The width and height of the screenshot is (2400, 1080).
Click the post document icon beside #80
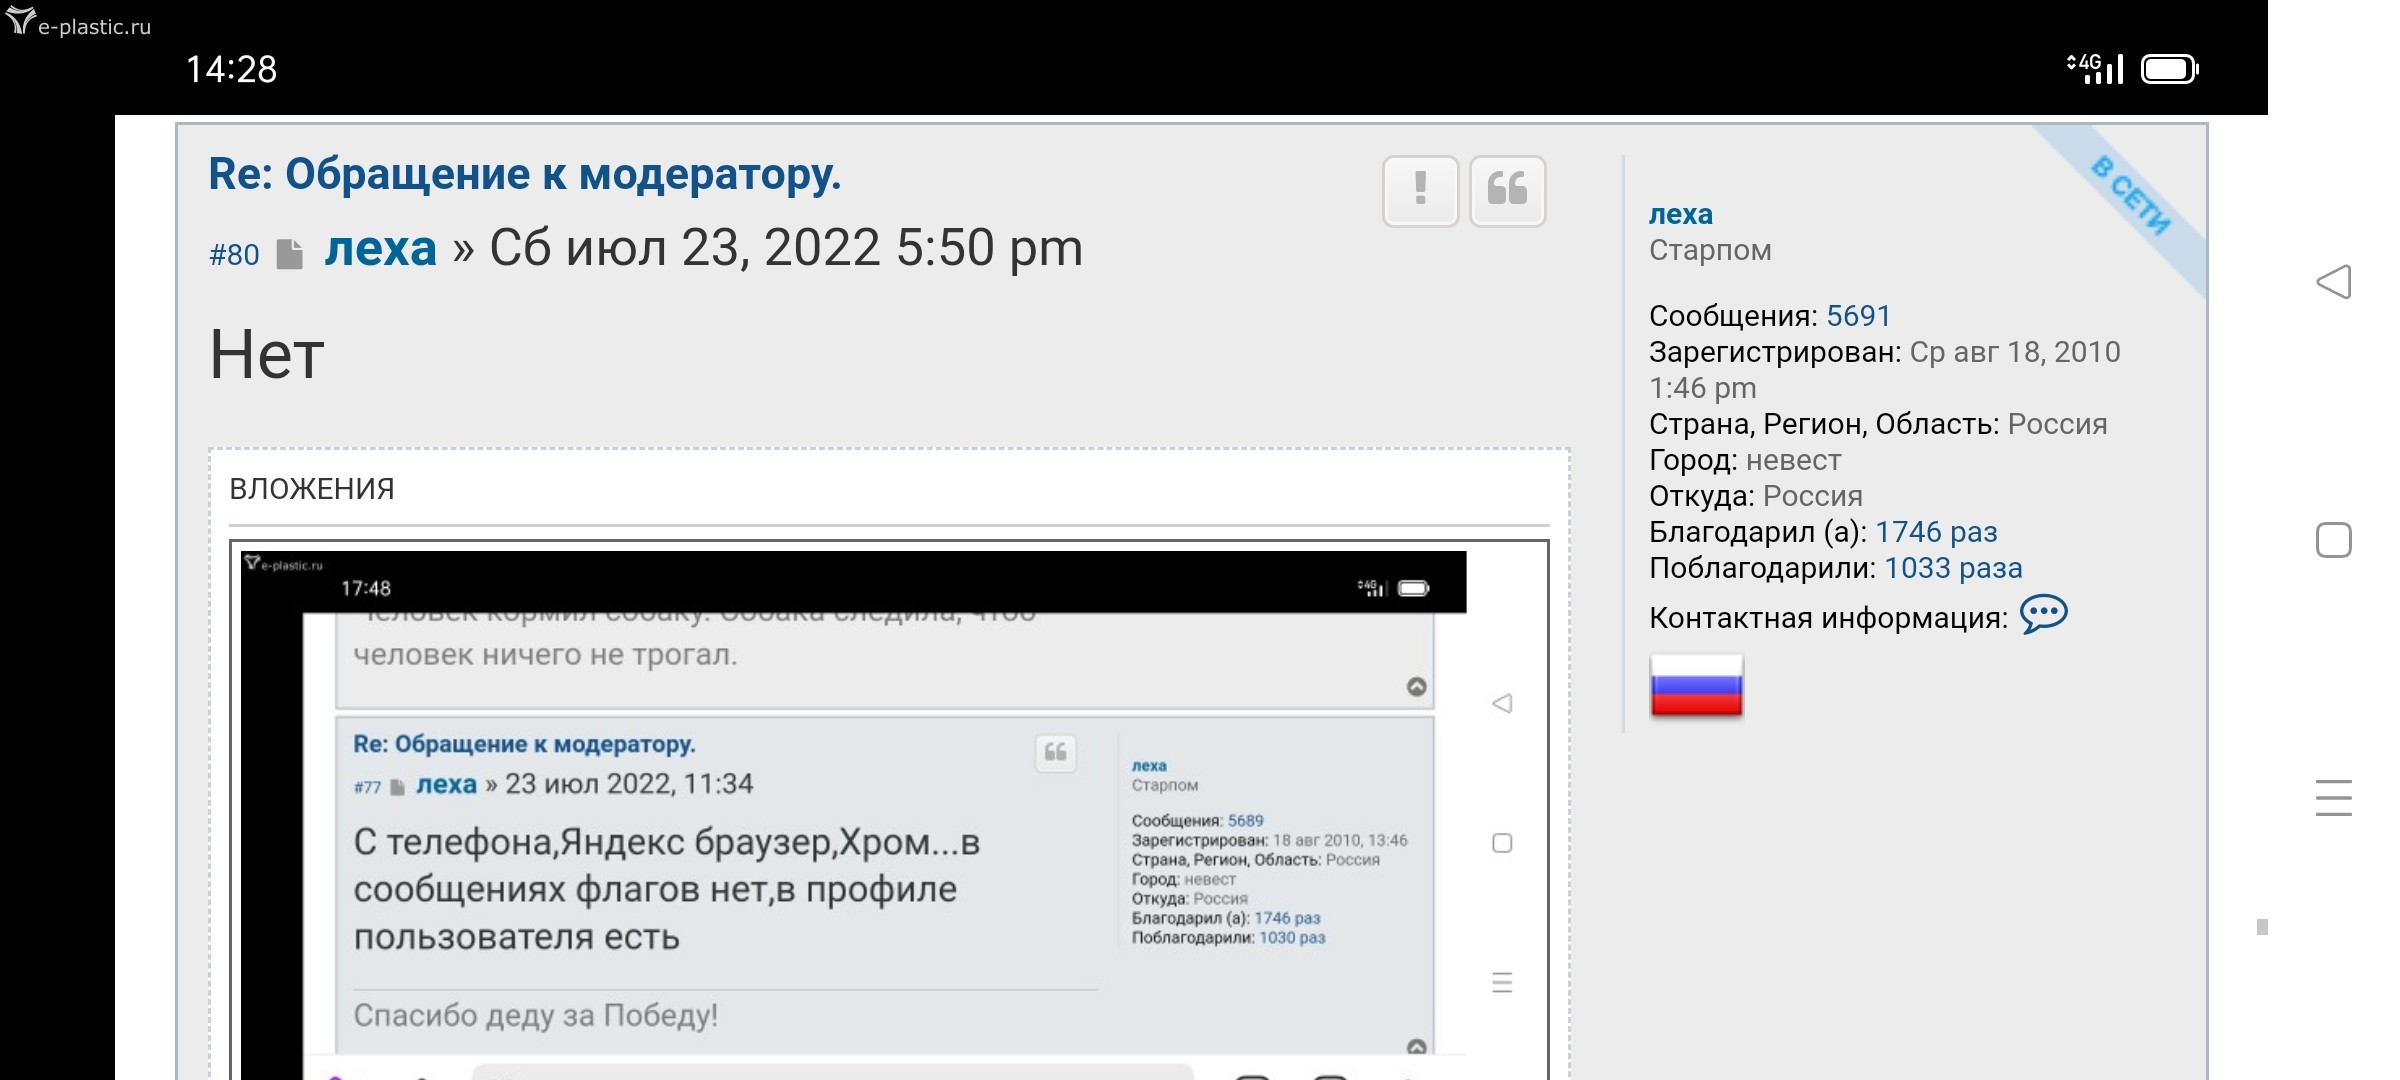coord(290,254)
